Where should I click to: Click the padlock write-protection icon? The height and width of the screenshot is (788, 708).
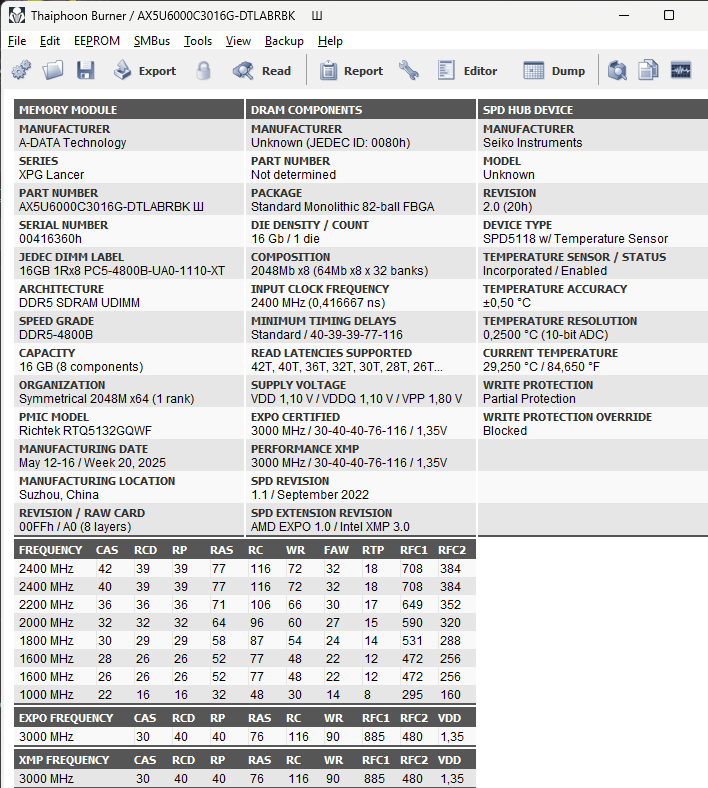pyautogui.click(x=203, y=70)
